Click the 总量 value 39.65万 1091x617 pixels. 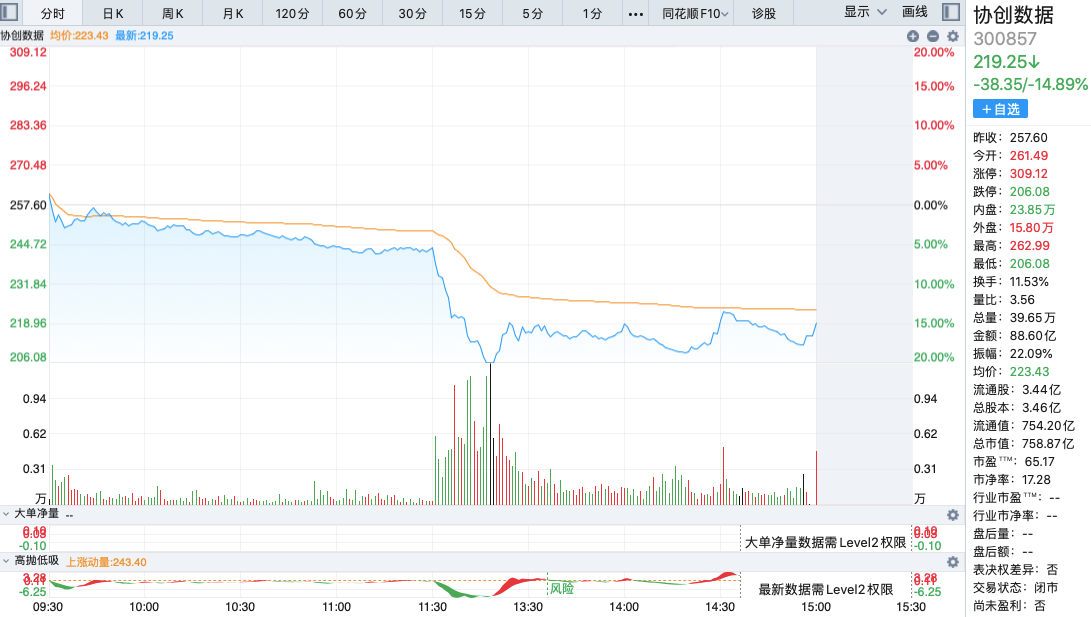(x=1033, y=318)
